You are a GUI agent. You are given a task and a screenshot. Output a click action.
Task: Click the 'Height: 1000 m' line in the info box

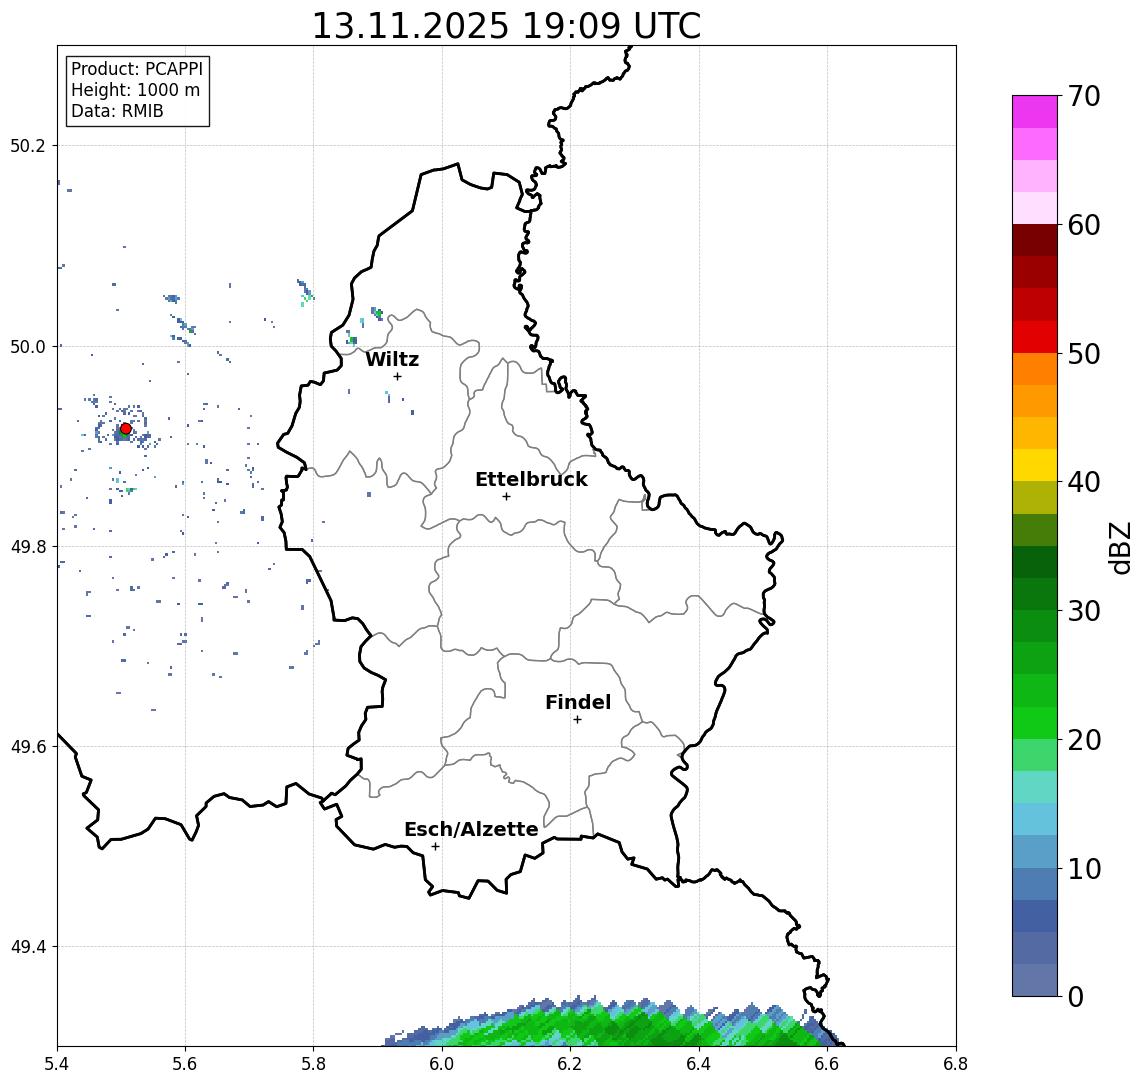[135, 90]
